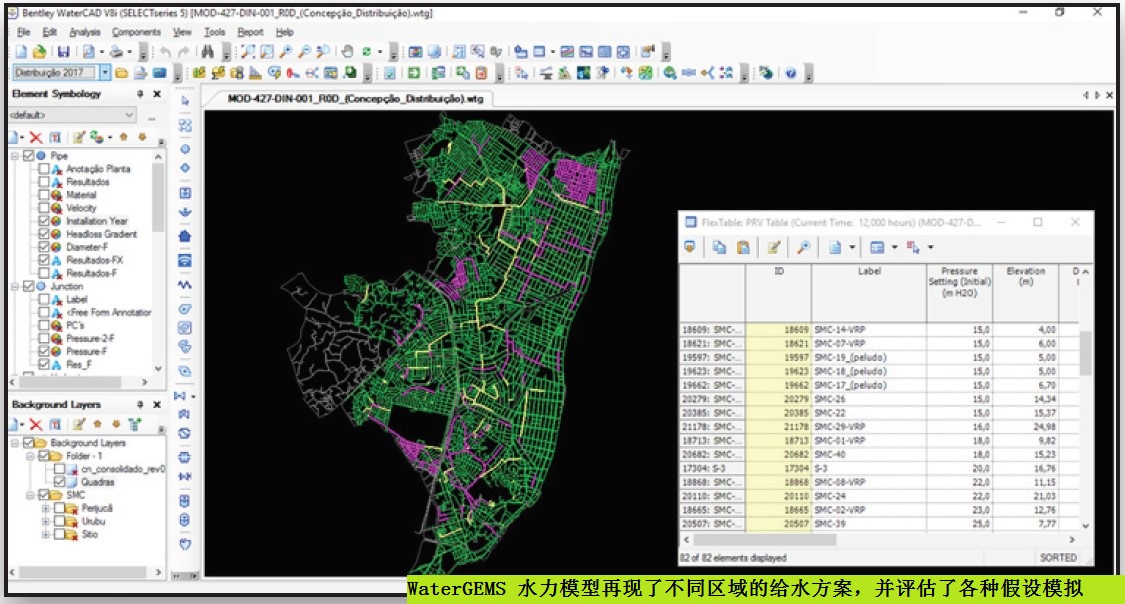Open the Analysis menu

click(x=85, y=32)
